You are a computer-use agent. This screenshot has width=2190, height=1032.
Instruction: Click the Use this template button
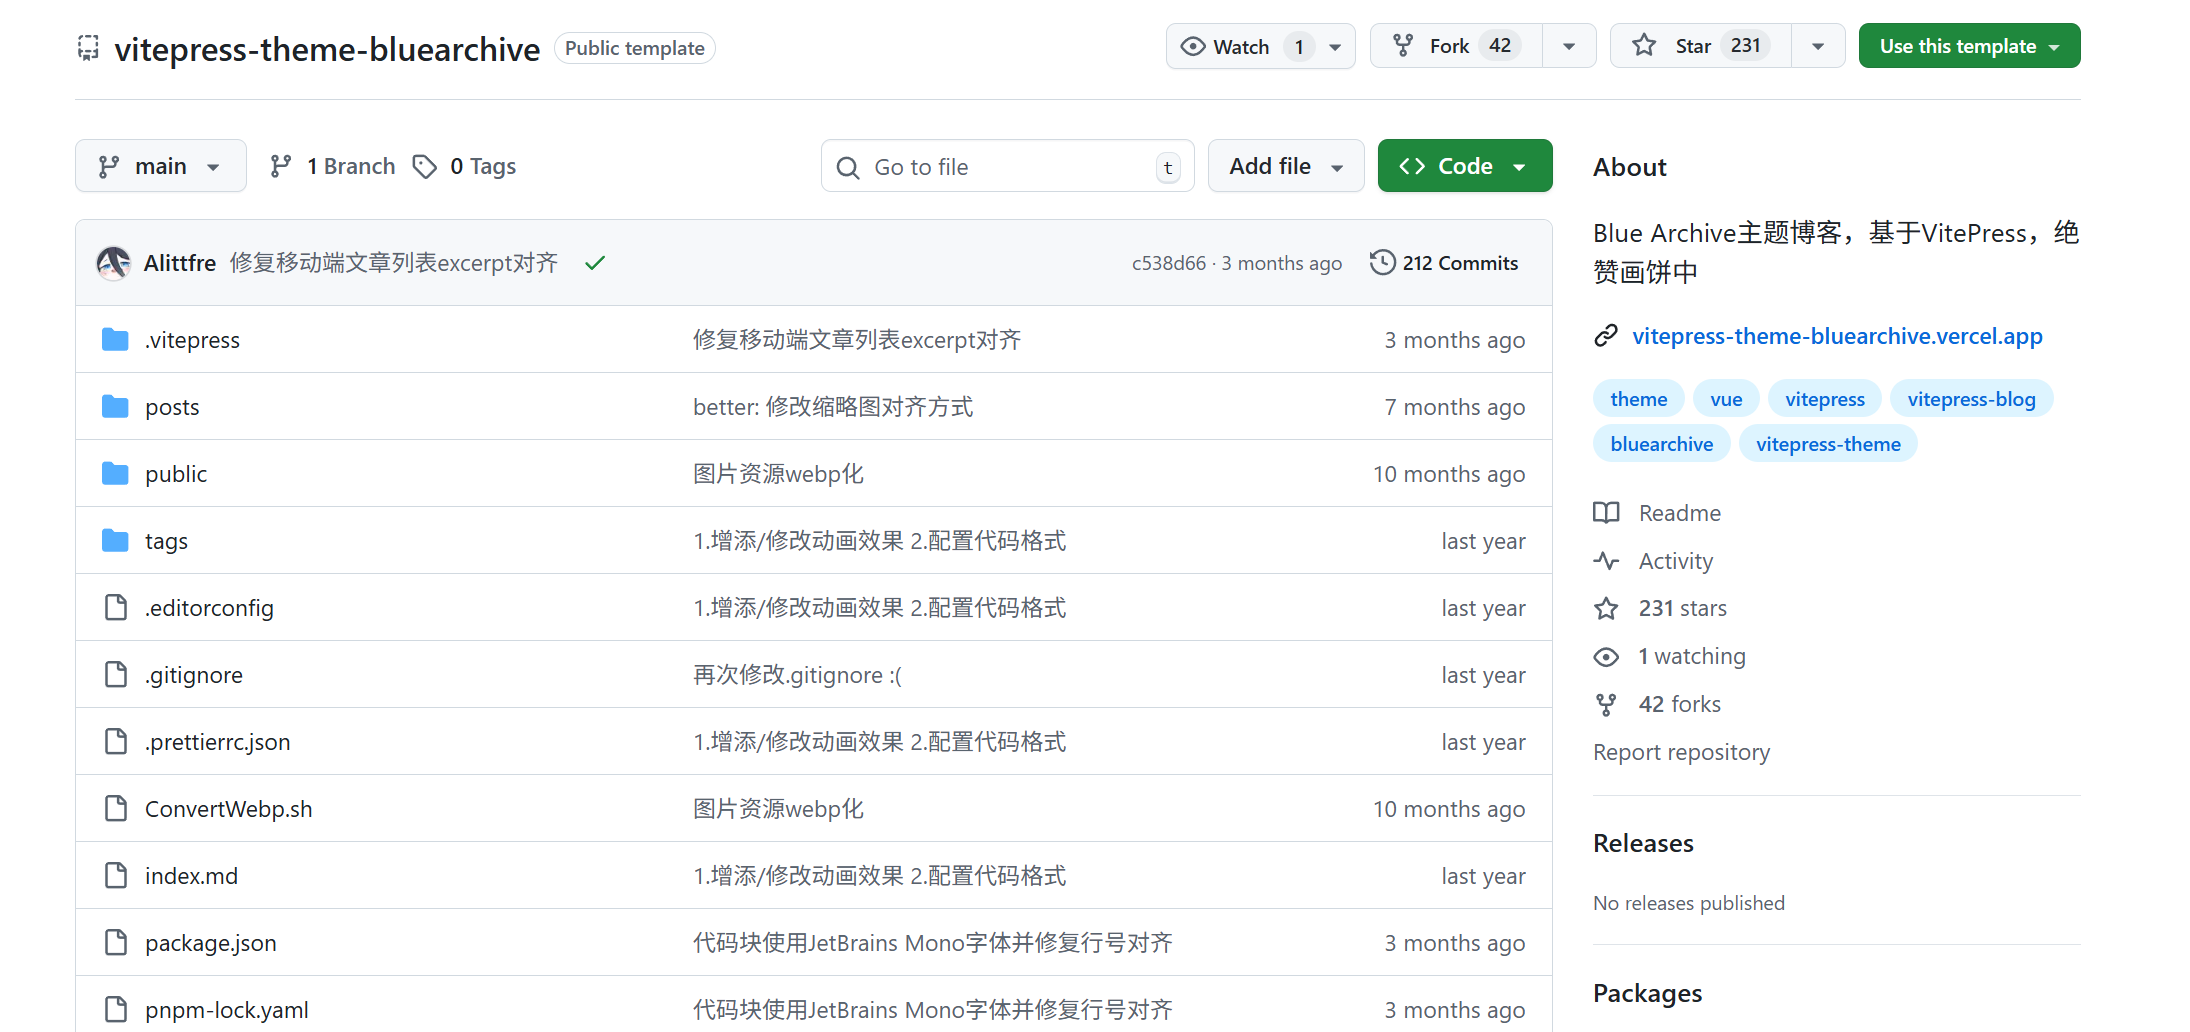(x=1968, y=46)
